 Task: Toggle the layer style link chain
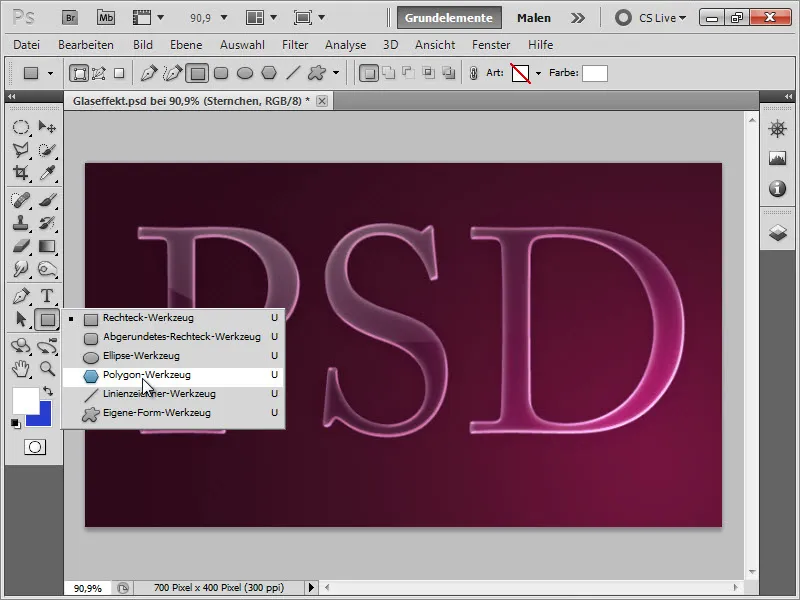(x=473, y=73)
